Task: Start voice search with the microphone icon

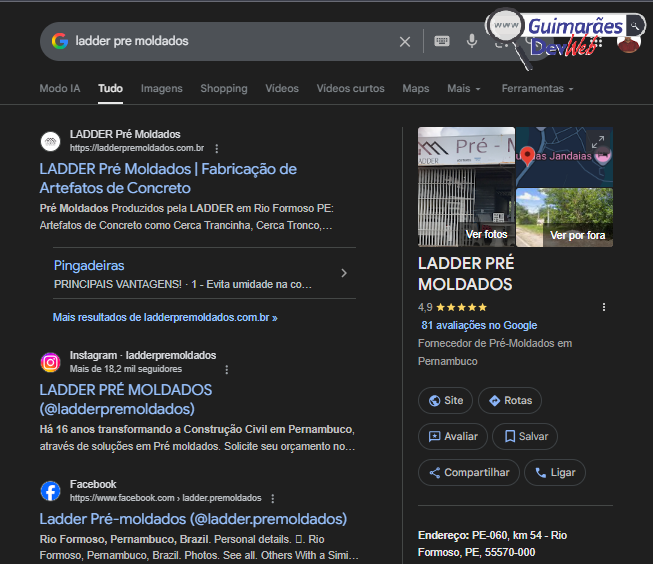Action: 472,41
